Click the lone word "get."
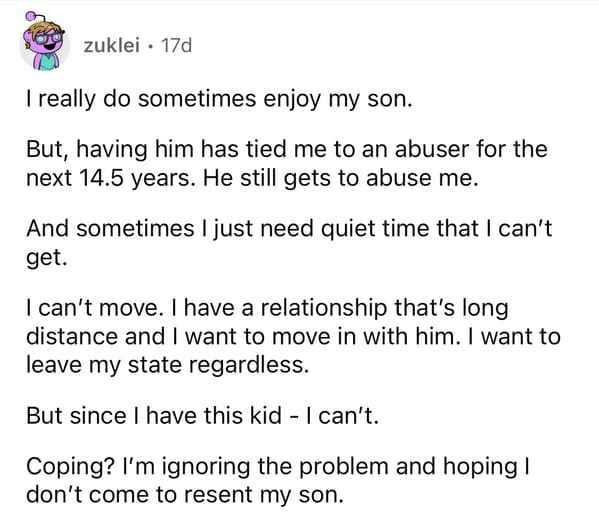Image resolution: width=599 pixels, height=512 pixels. pyautogui.click(x=47, y=258)
